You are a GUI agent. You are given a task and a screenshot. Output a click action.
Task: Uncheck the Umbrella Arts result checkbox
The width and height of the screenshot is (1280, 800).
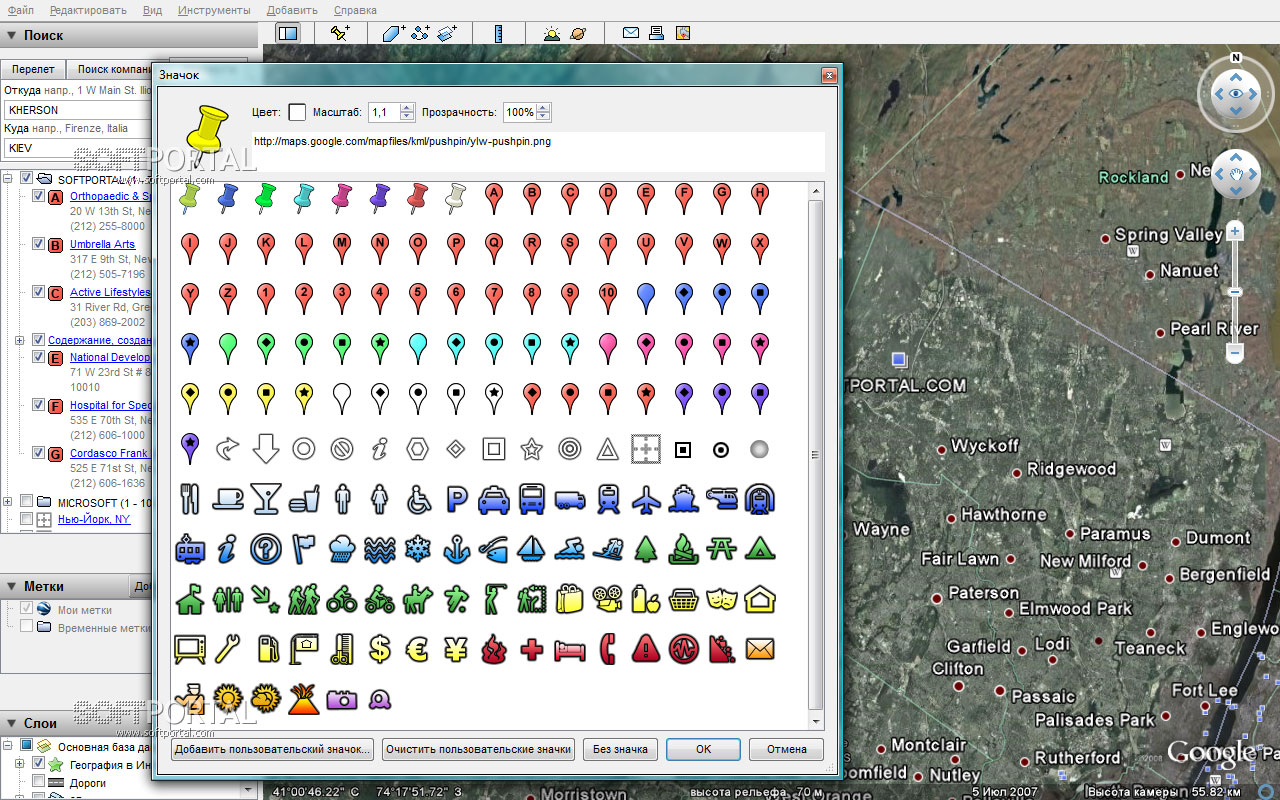tap(39, 244)
